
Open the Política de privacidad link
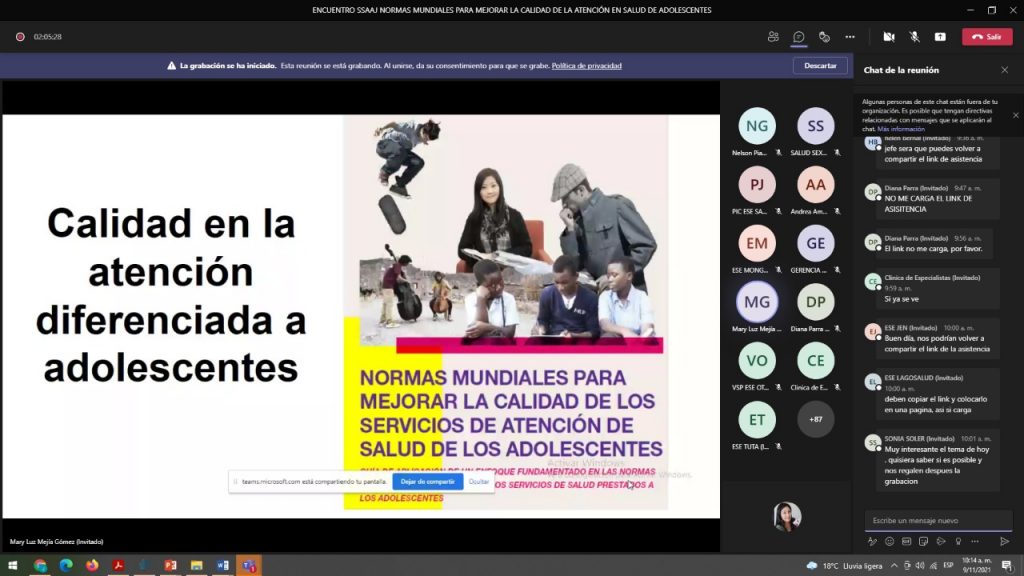[586, 66]
